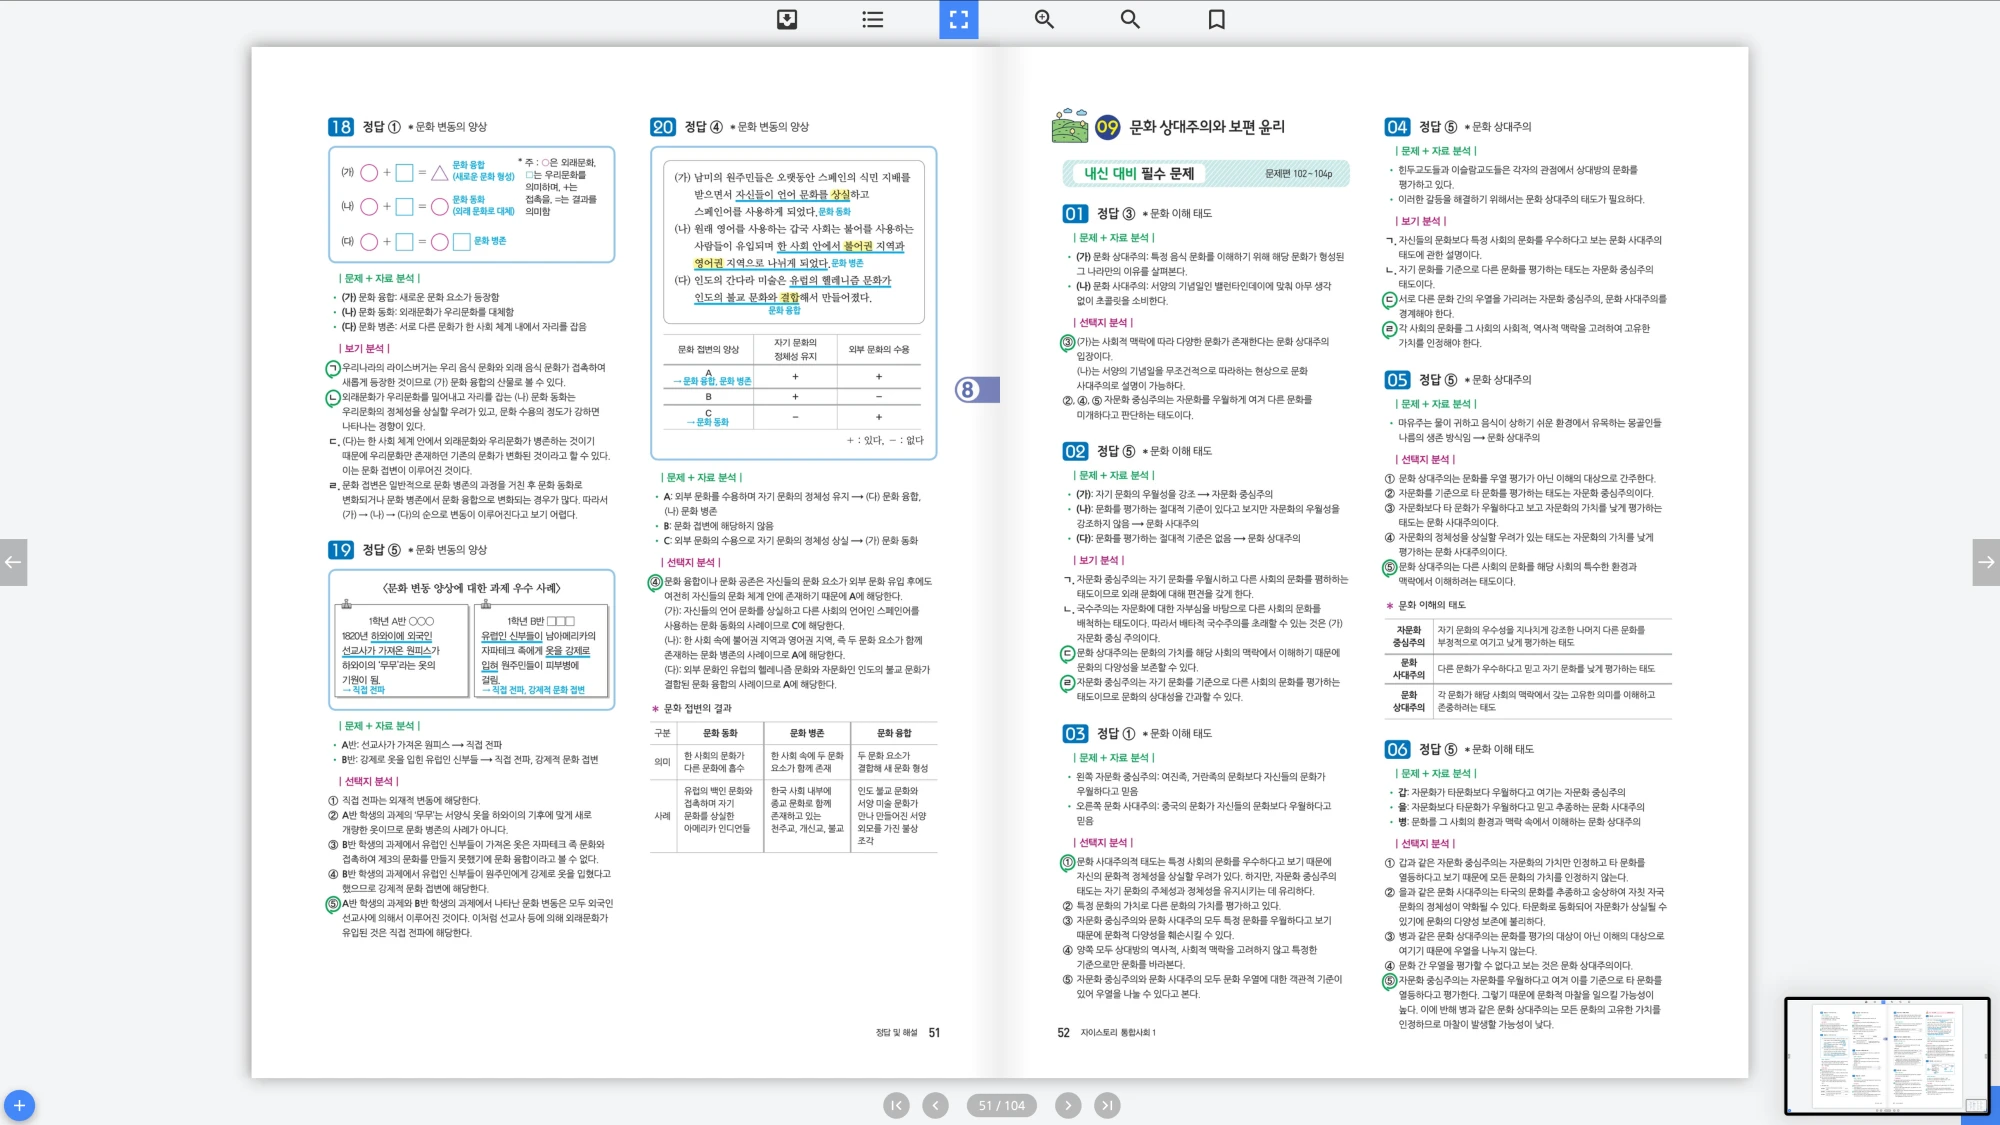This screenshot has height=1125, width=2000.
Task: Go to next page with bottom chevron
Action: tap(1067, 1105)
